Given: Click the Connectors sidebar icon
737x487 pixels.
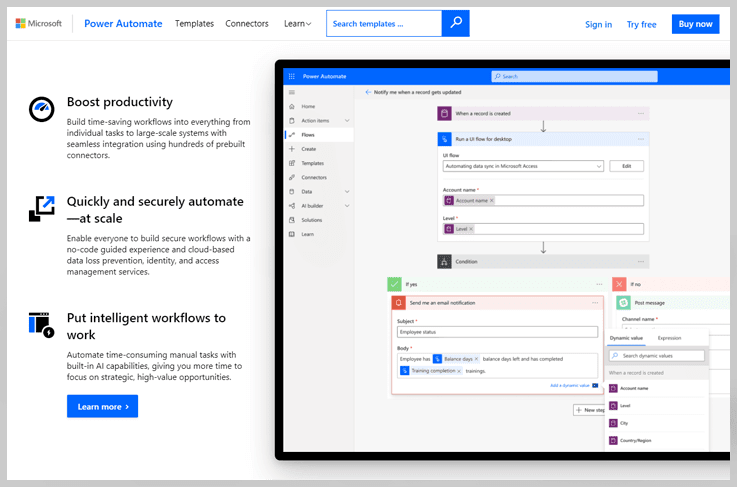Looking at the screenshot, I should [x=292, y=177].
